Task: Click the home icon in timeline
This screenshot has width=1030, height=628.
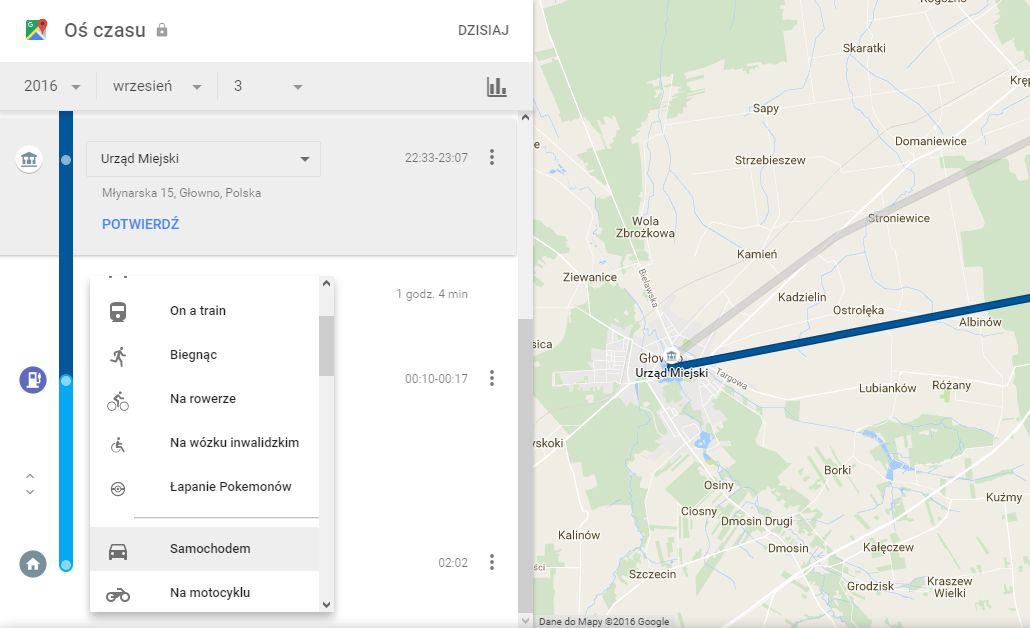Action: coord(33,564)
